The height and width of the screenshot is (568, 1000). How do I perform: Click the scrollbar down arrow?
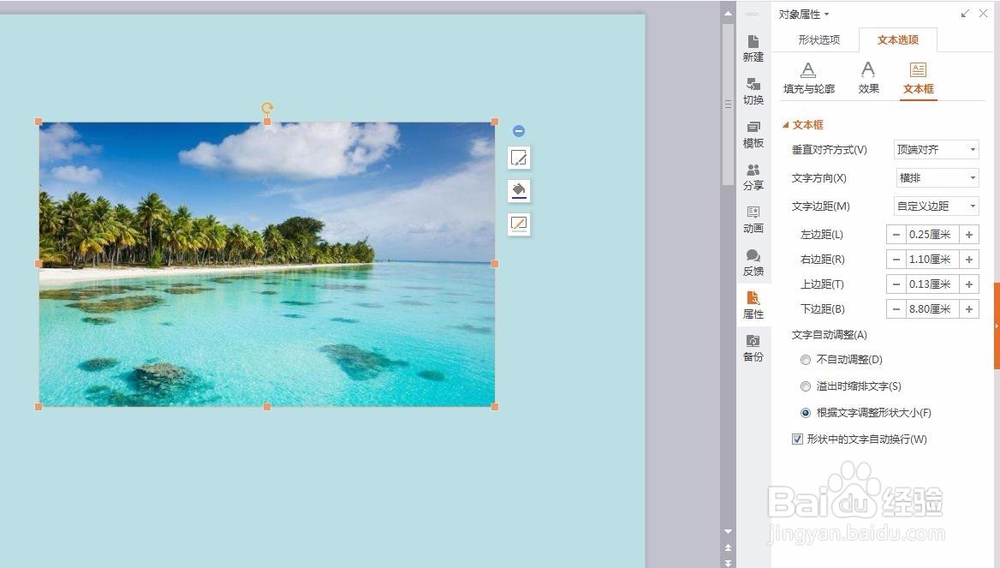pyautogui.click(x=728, y=531)
